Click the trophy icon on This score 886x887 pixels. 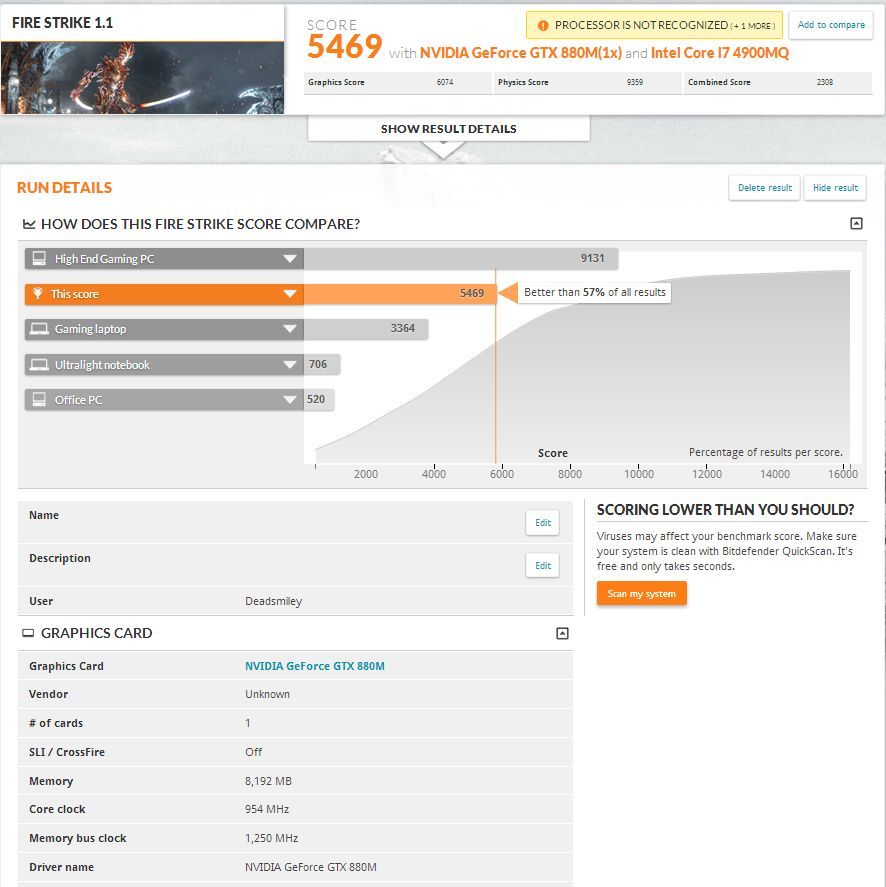[x=38, y=294]
